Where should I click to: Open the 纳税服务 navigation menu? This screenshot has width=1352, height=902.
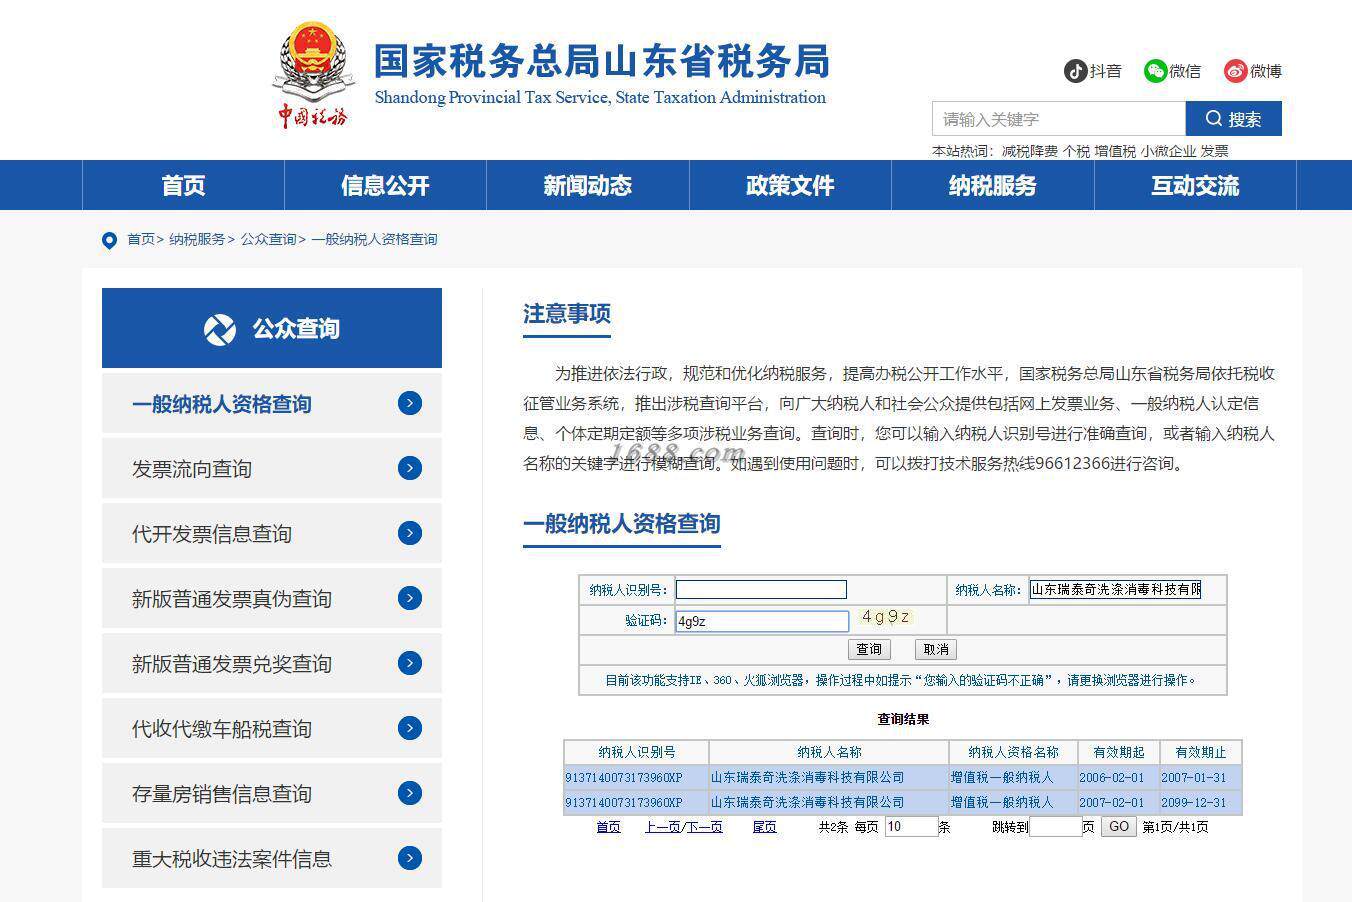[993, 185]
